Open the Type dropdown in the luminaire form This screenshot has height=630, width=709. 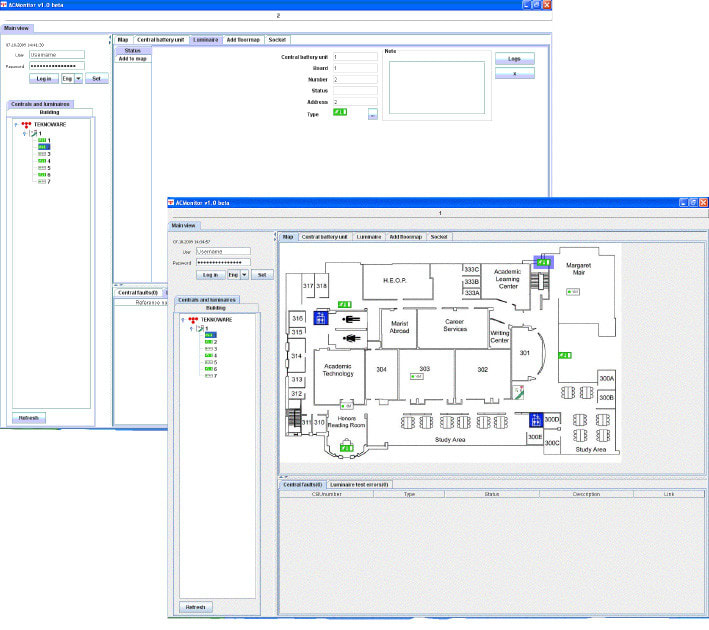[x=372, y=115]
